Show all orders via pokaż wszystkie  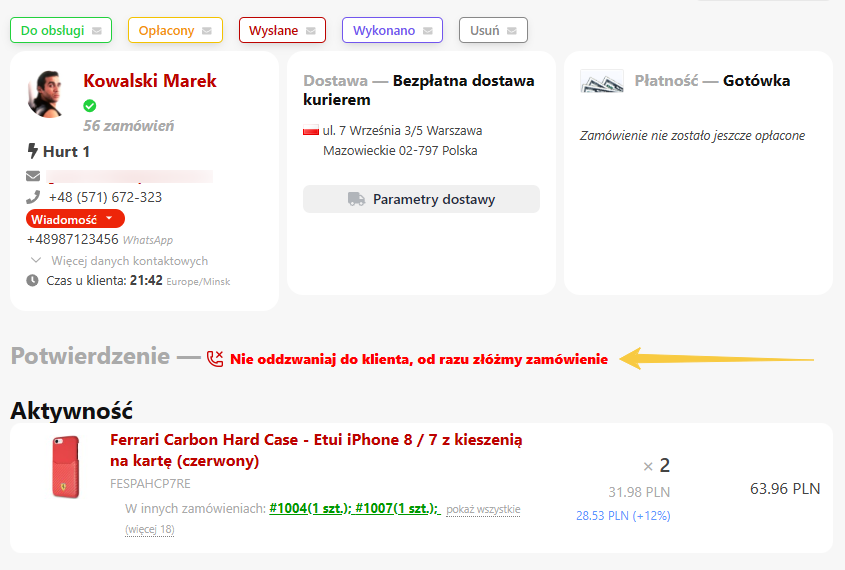[483, 509]
